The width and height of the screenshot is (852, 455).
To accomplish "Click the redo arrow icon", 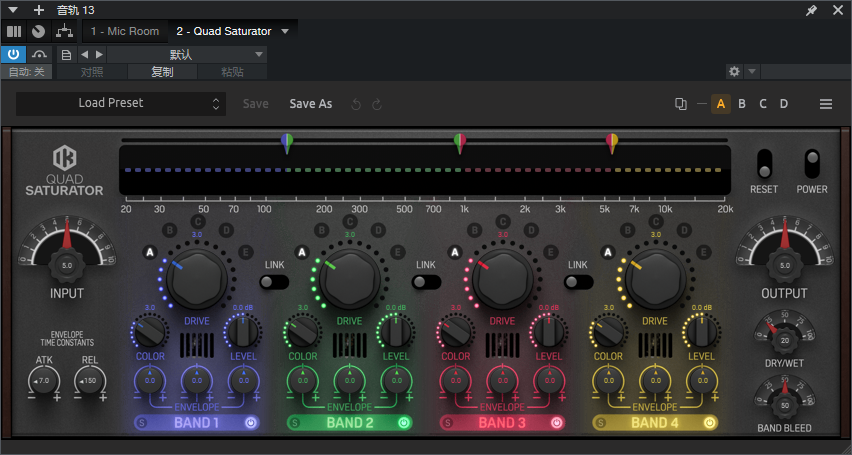I will click(x=377, y=104).
